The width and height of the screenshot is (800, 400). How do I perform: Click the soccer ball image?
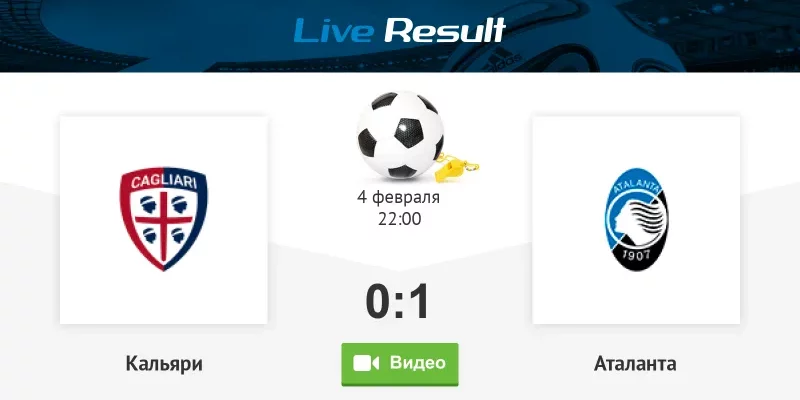click(x=401, y=135)
